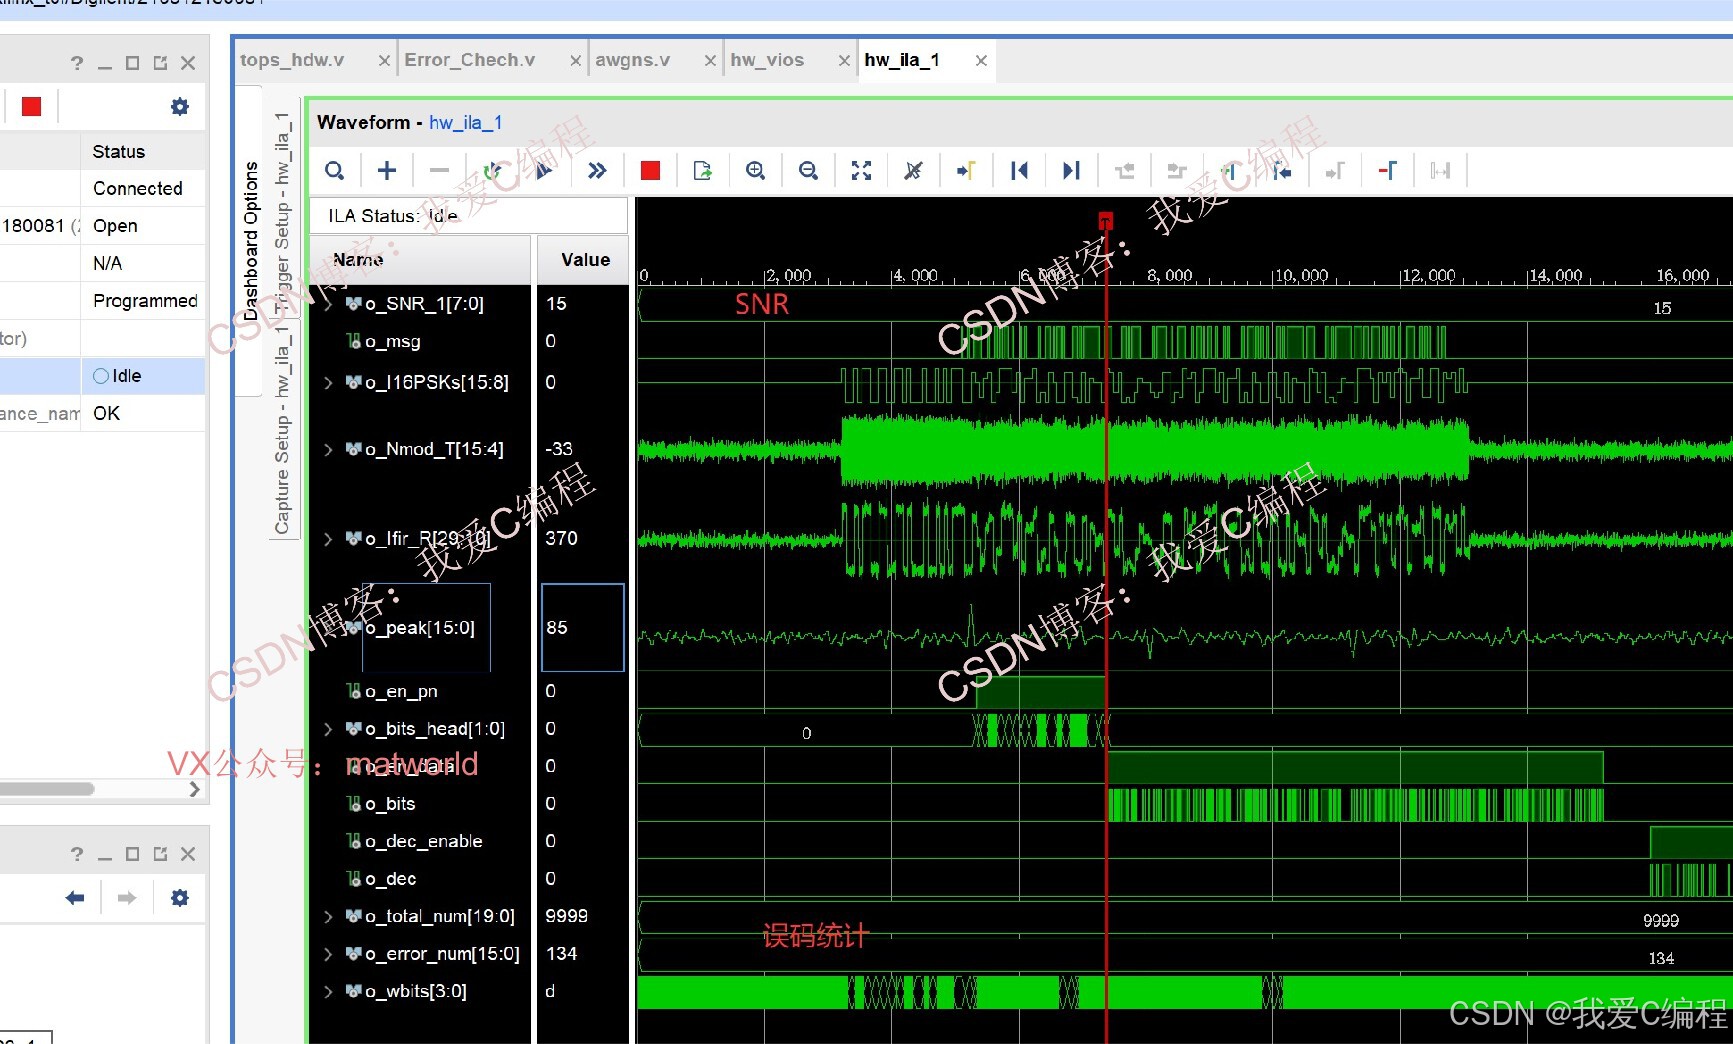Toggle the cursor snapping icon
This screenshot has width=1733, height=1044.
tap(913, 171)
